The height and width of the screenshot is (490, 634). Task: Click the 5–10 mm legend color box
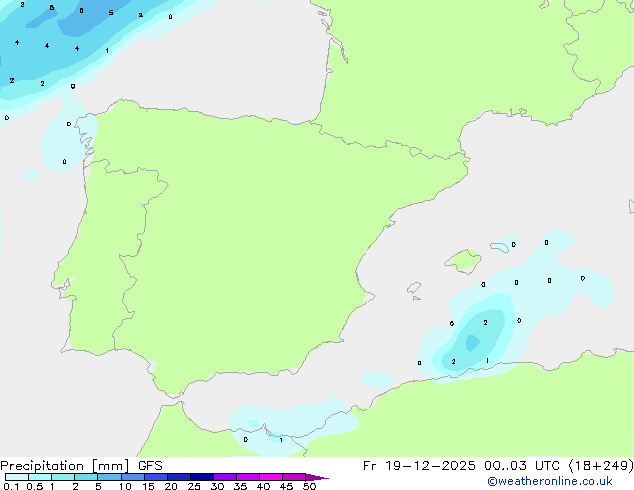pyautogui.click(x=109, y=477)
